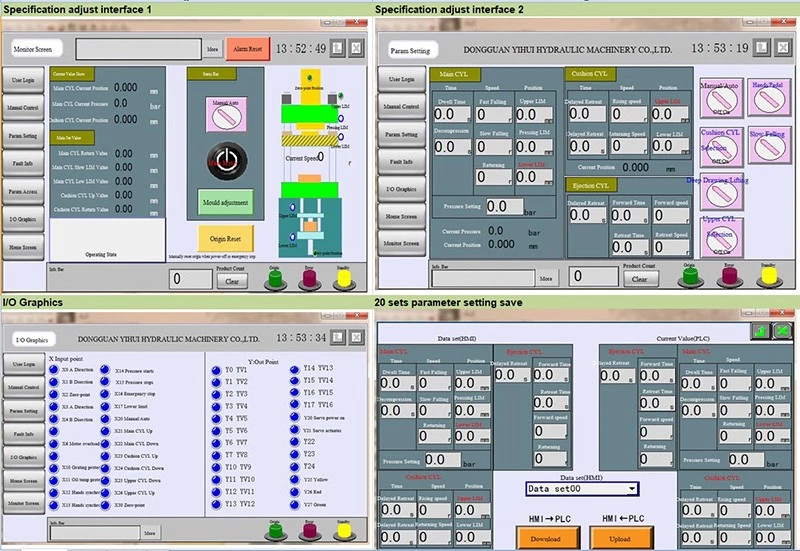Click the red Error lamp in interface 2

click(x=729, y=276)
